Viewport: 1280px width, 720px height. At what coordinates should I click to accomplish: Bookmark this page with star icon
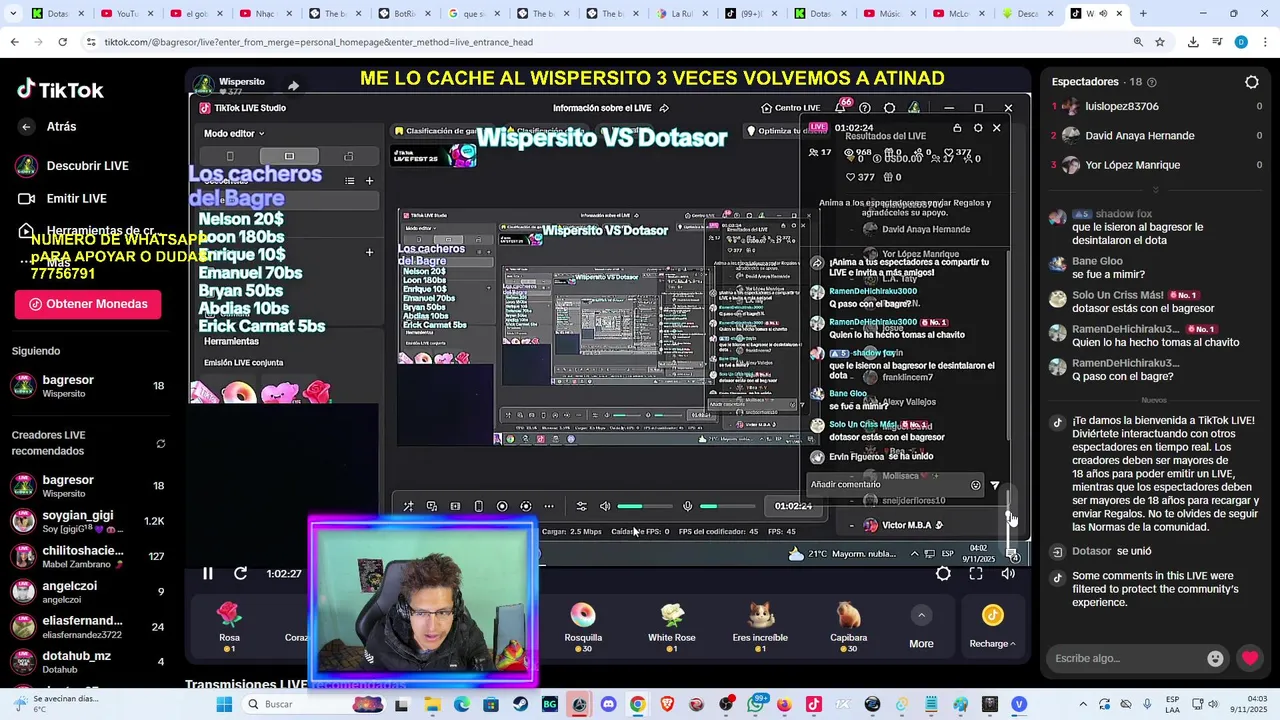pyautogui.click(x=1160, y=42)
